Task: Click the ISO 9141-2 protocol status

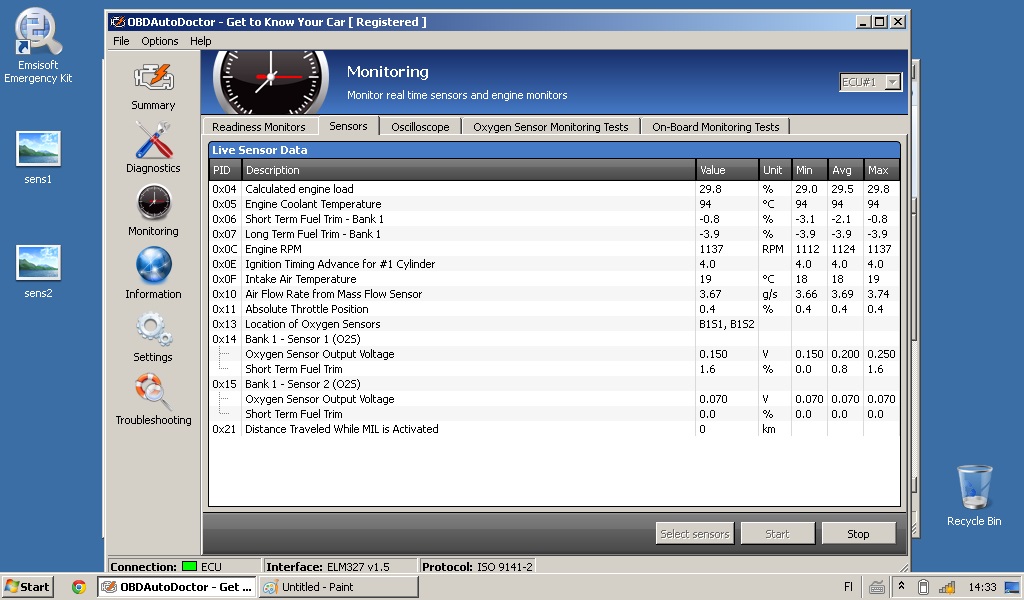Action: 505,567
